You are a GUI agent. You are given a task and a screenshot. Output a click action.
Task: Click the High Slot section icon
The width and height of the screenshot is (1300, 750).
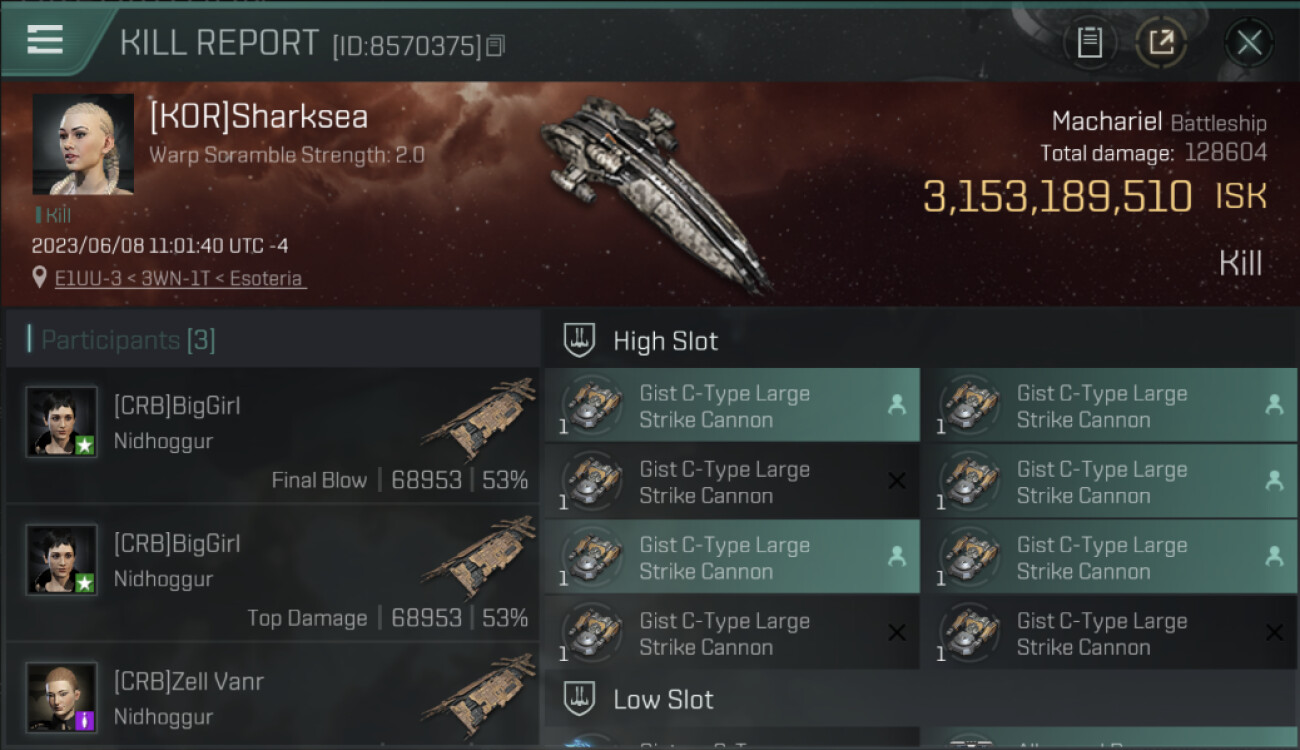pos(579,341)
